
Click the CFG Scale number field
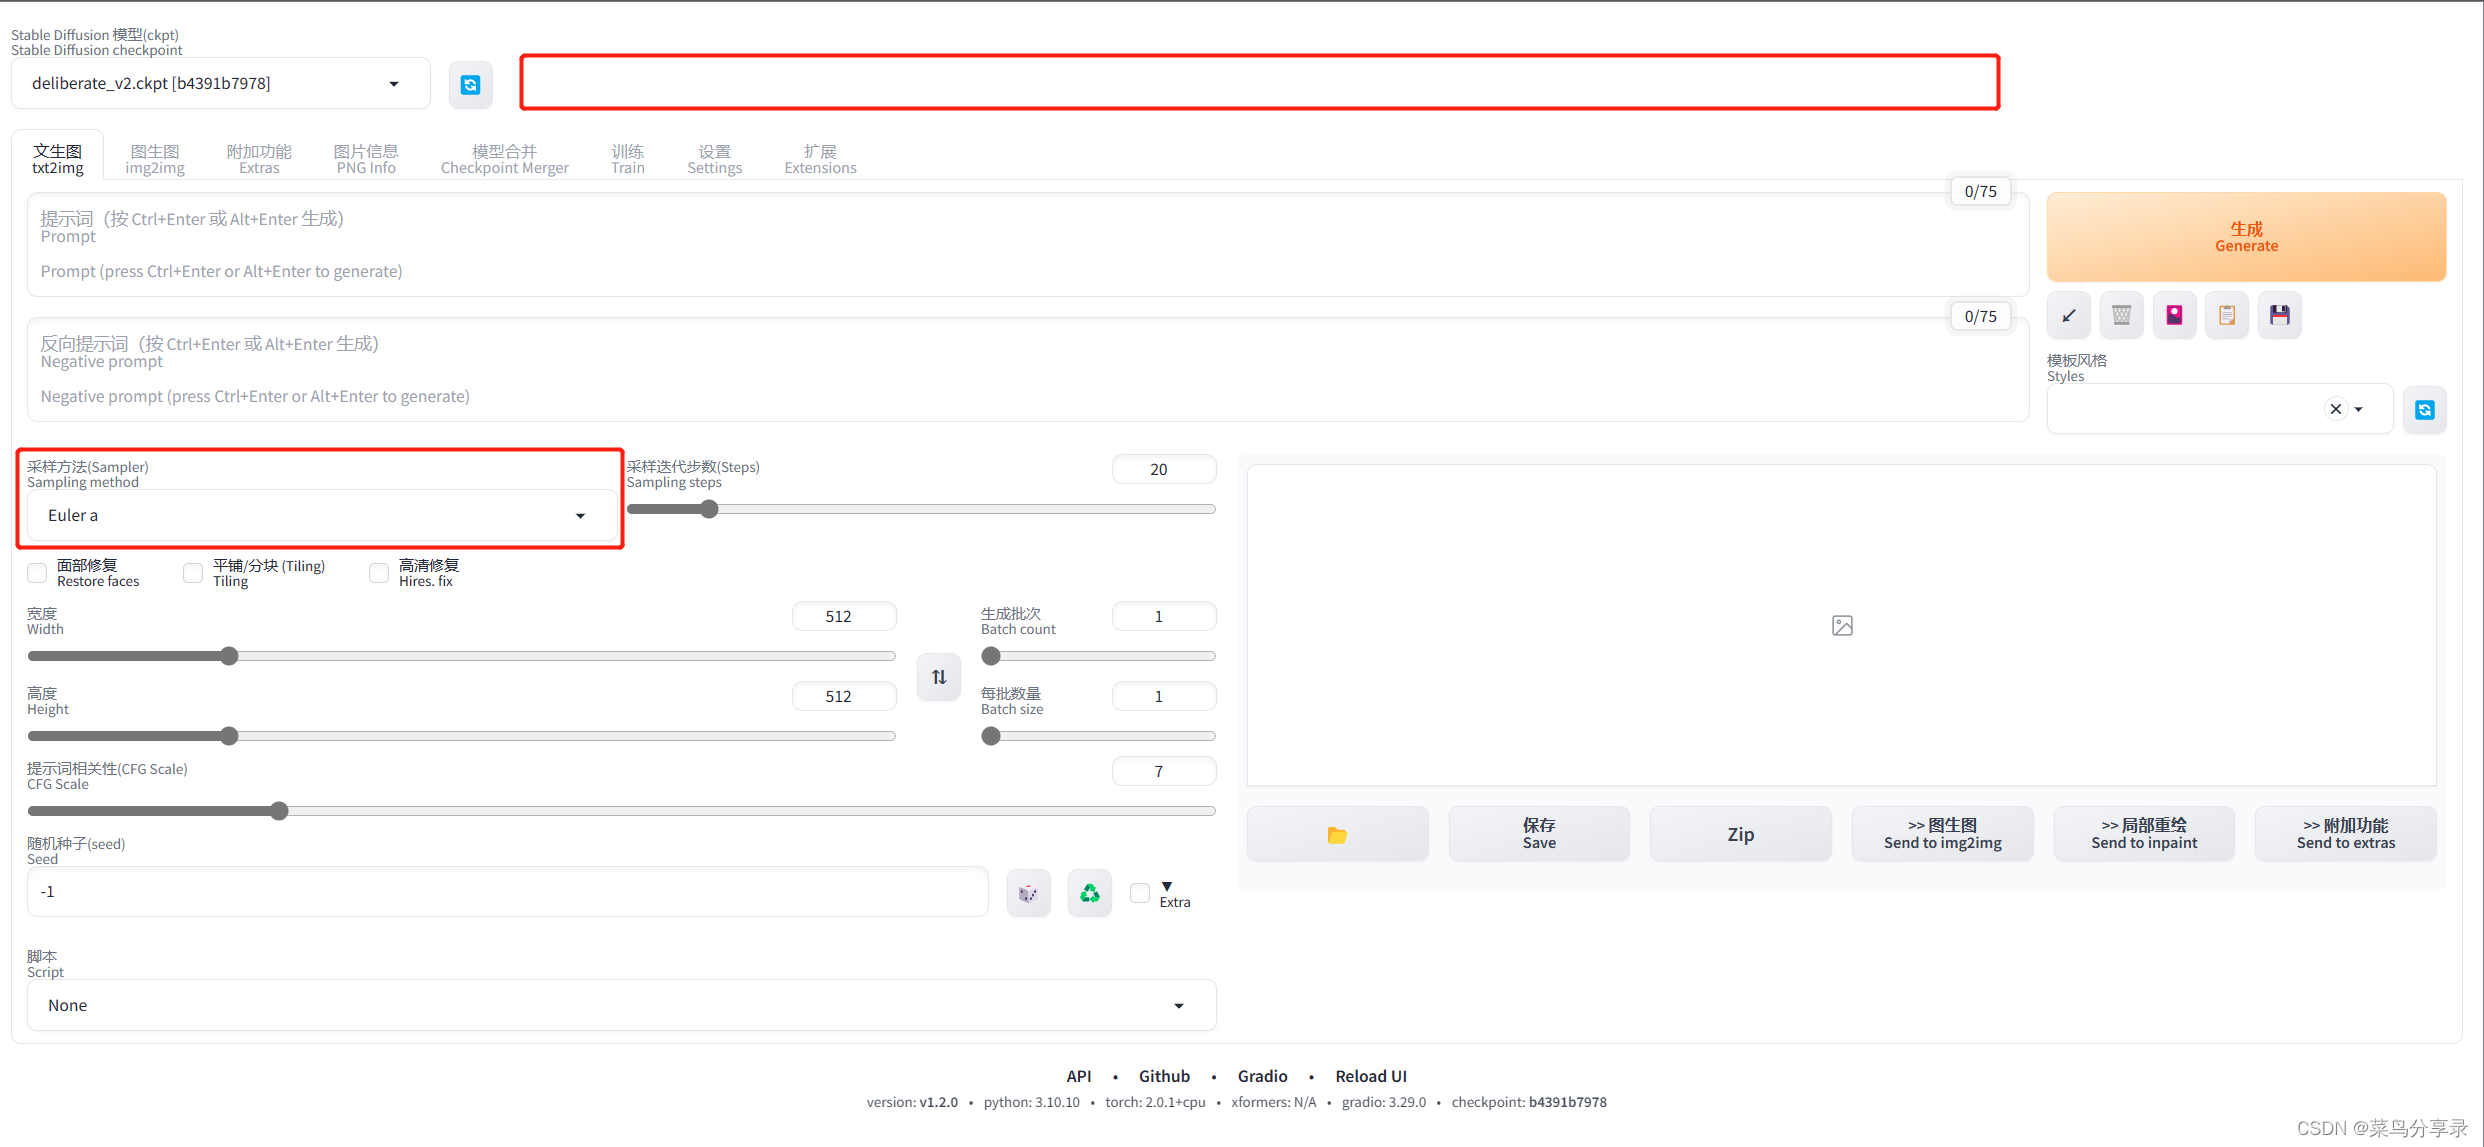tap(1164, 772)
